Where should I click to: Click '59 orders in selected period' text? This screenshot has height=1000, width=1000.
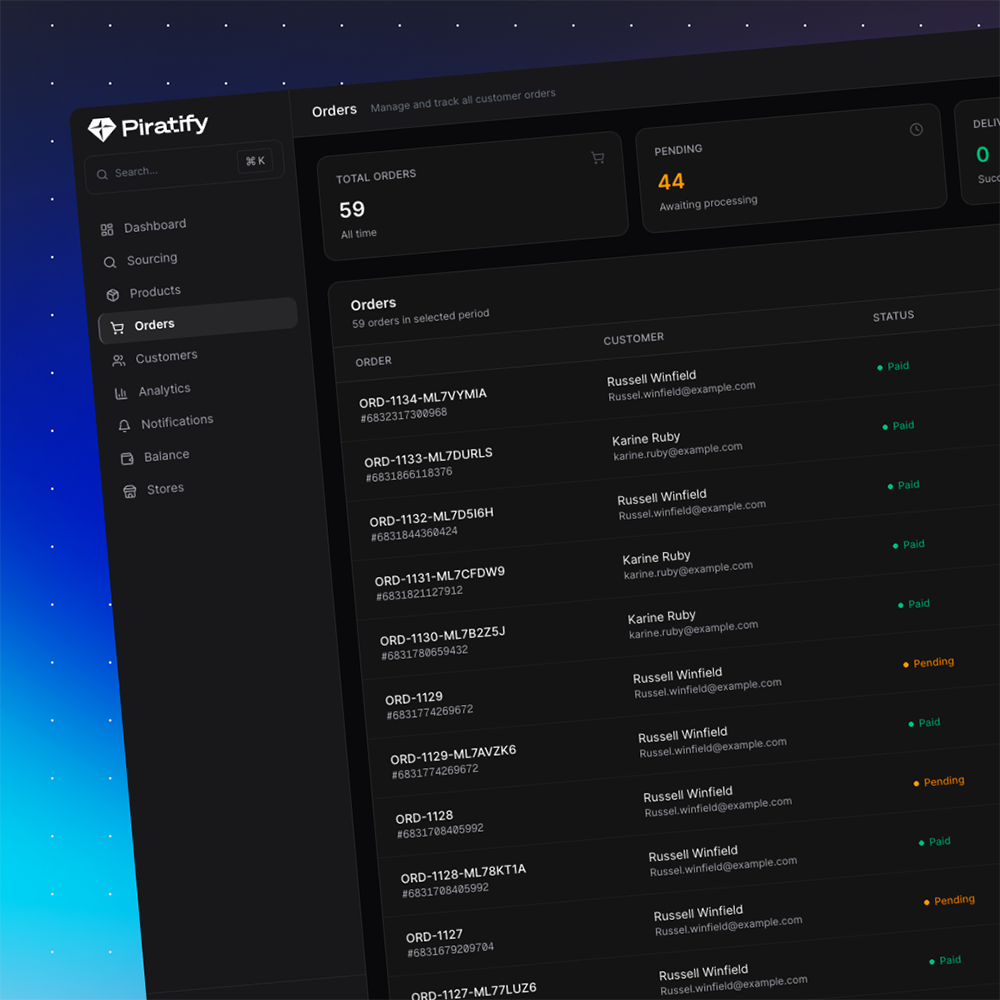(x=421, y=318)
